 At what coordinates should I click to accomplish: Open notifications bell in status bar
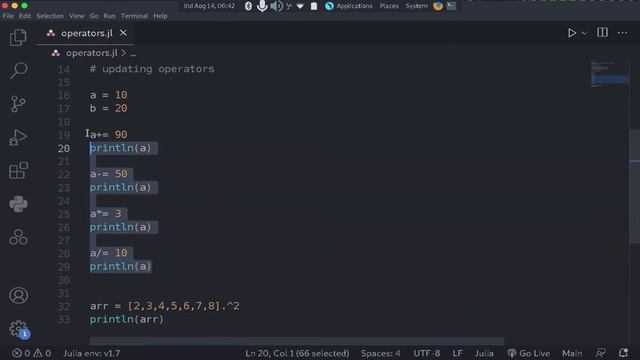[623, 353]
